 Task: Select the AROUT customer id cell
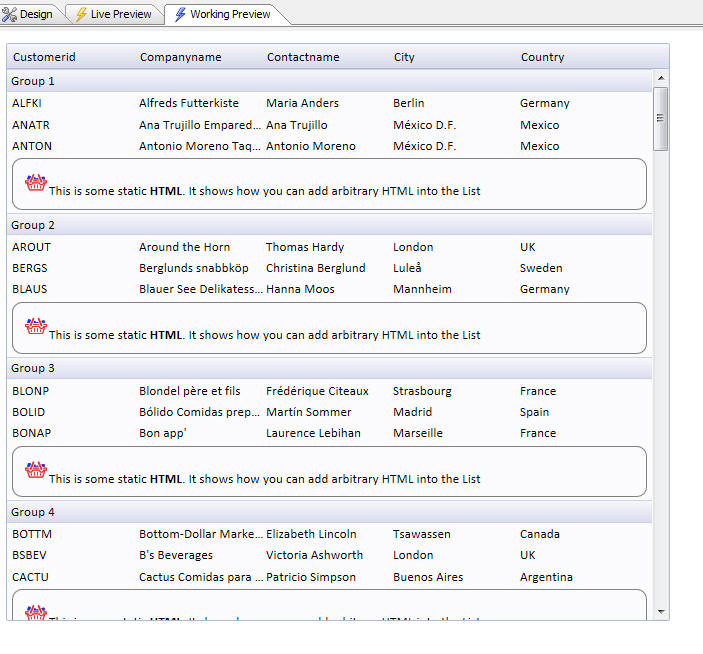click(31, 247)
